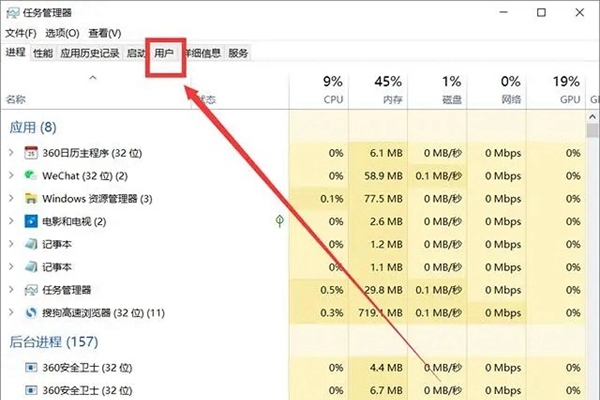The width and height of the screenshot is (600, 400).
Task: Expand the 搜狗高速浏览器 process group
Action: [11, 313]
